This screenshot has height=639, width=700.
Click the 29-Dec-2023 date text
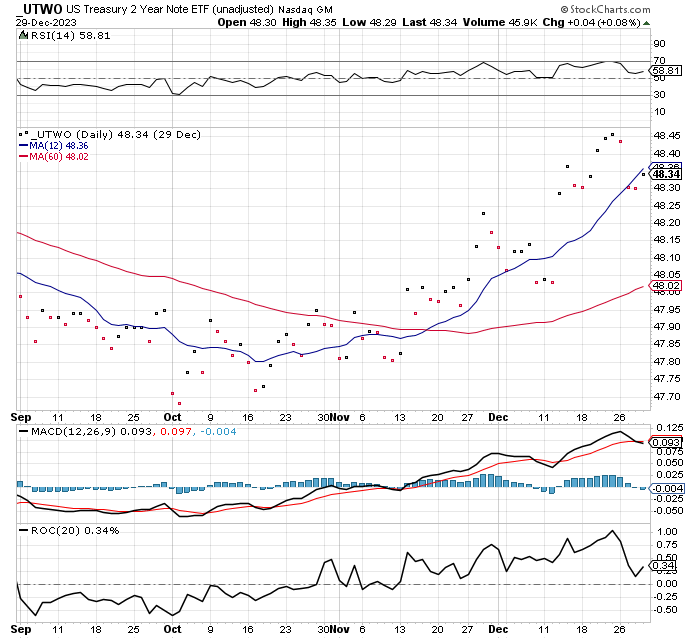tap(46, 23)
